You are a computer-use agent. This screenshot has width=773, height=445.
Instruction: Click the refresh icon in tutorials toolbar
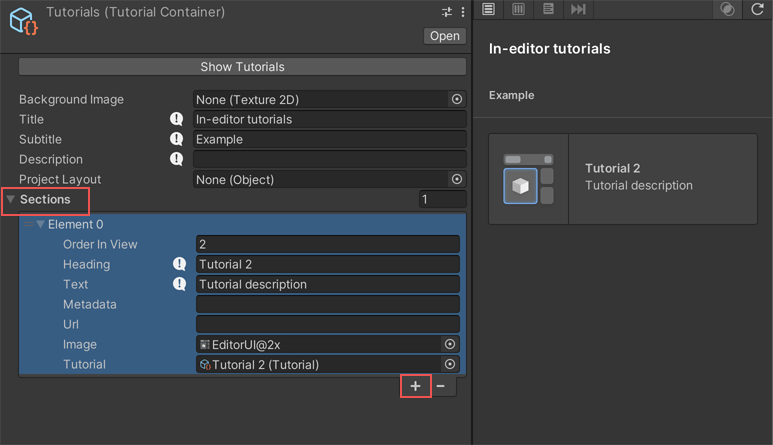[x=757, y=9]
